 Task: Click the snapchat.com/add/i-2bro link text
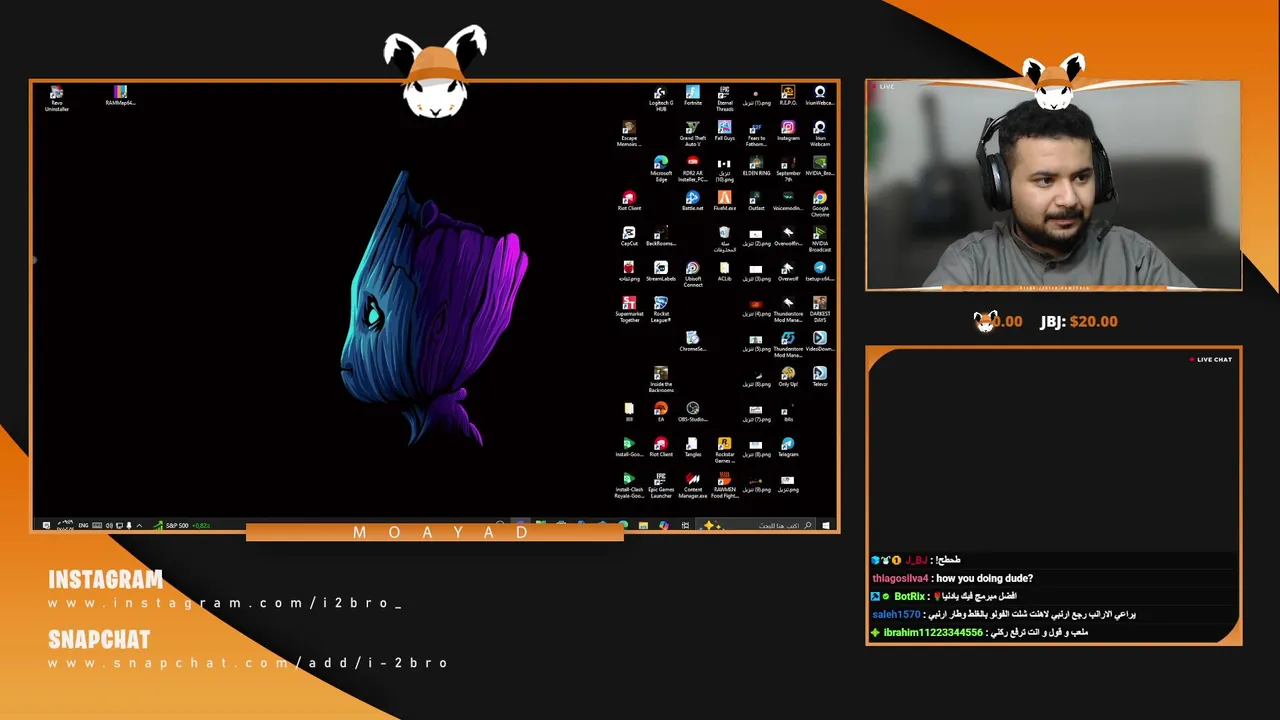(x=248, y=663)
